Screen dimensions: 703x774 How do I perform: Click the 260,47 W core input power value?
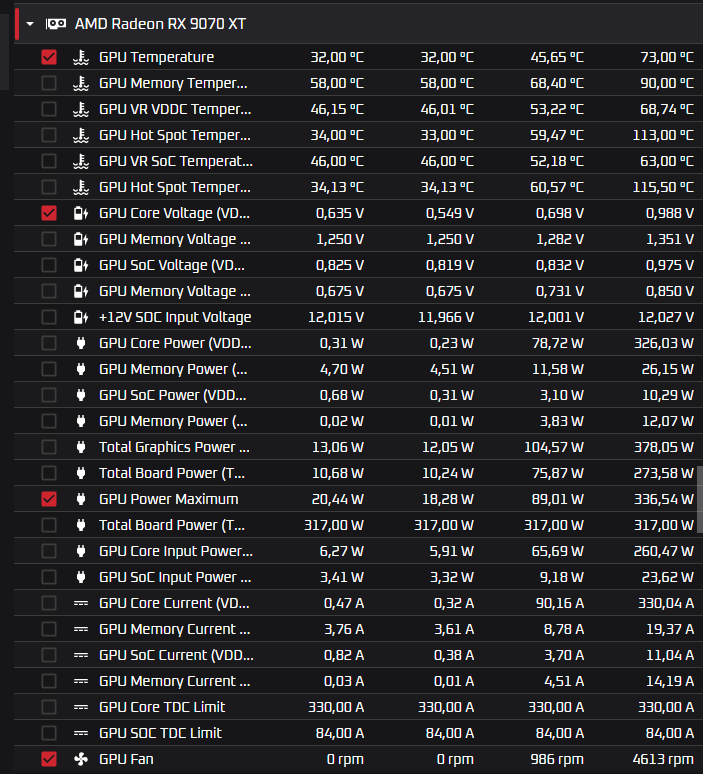click(x=664, y=551)
